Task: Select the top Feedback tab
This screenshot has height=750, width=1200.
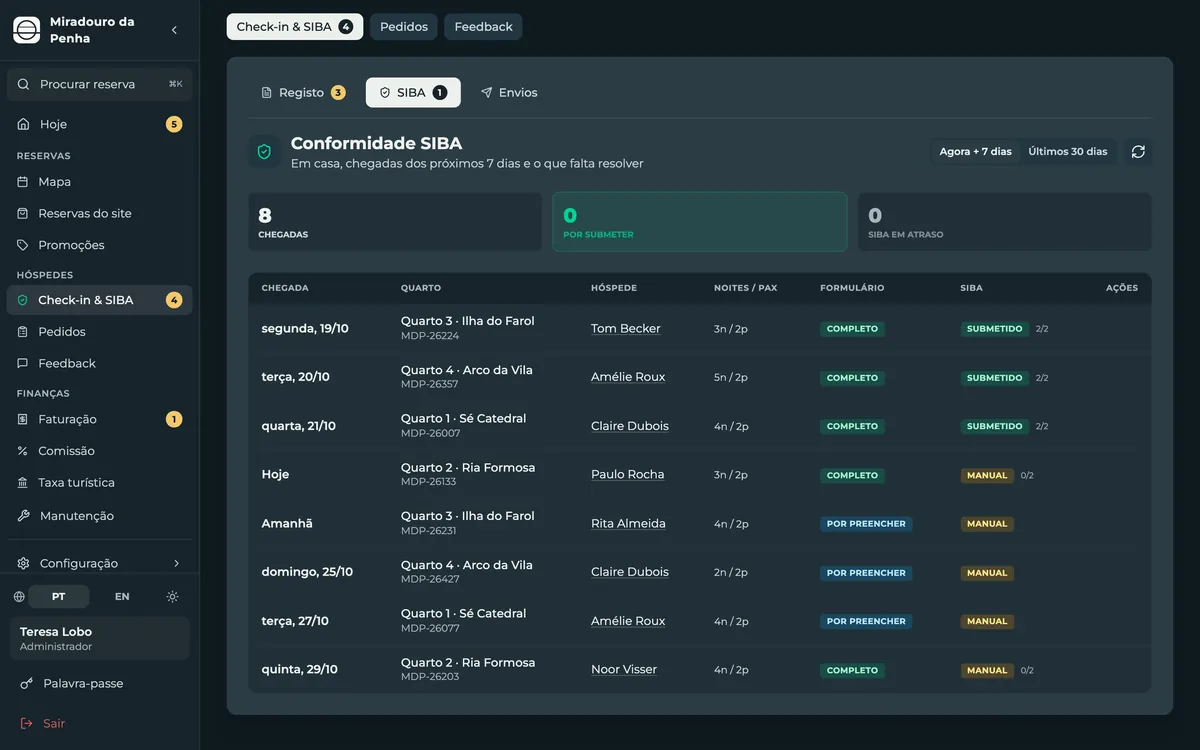Action: coord(483,27)
